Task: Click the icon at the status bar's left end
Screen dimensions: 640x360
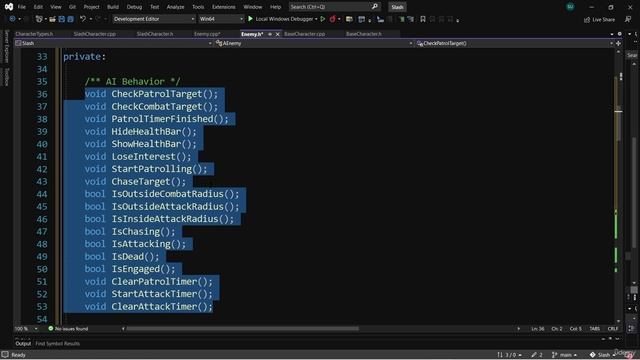Action: (x=5, y=355)
